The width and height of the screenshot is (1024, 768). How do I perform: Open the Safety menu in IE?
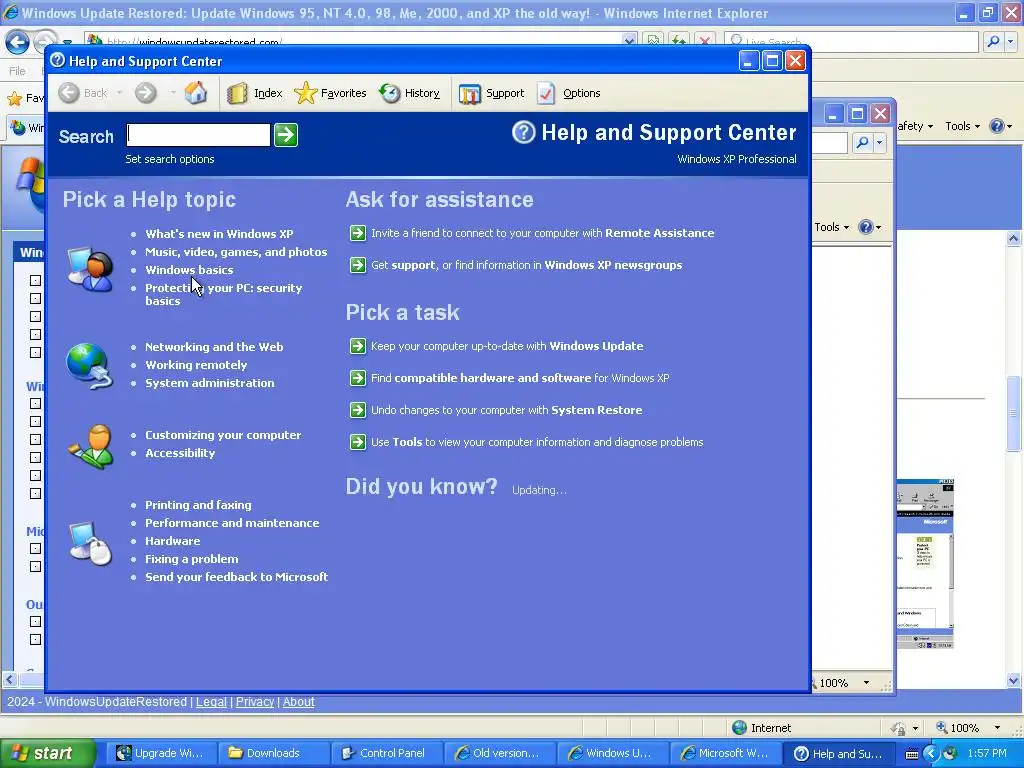[916, 126]
